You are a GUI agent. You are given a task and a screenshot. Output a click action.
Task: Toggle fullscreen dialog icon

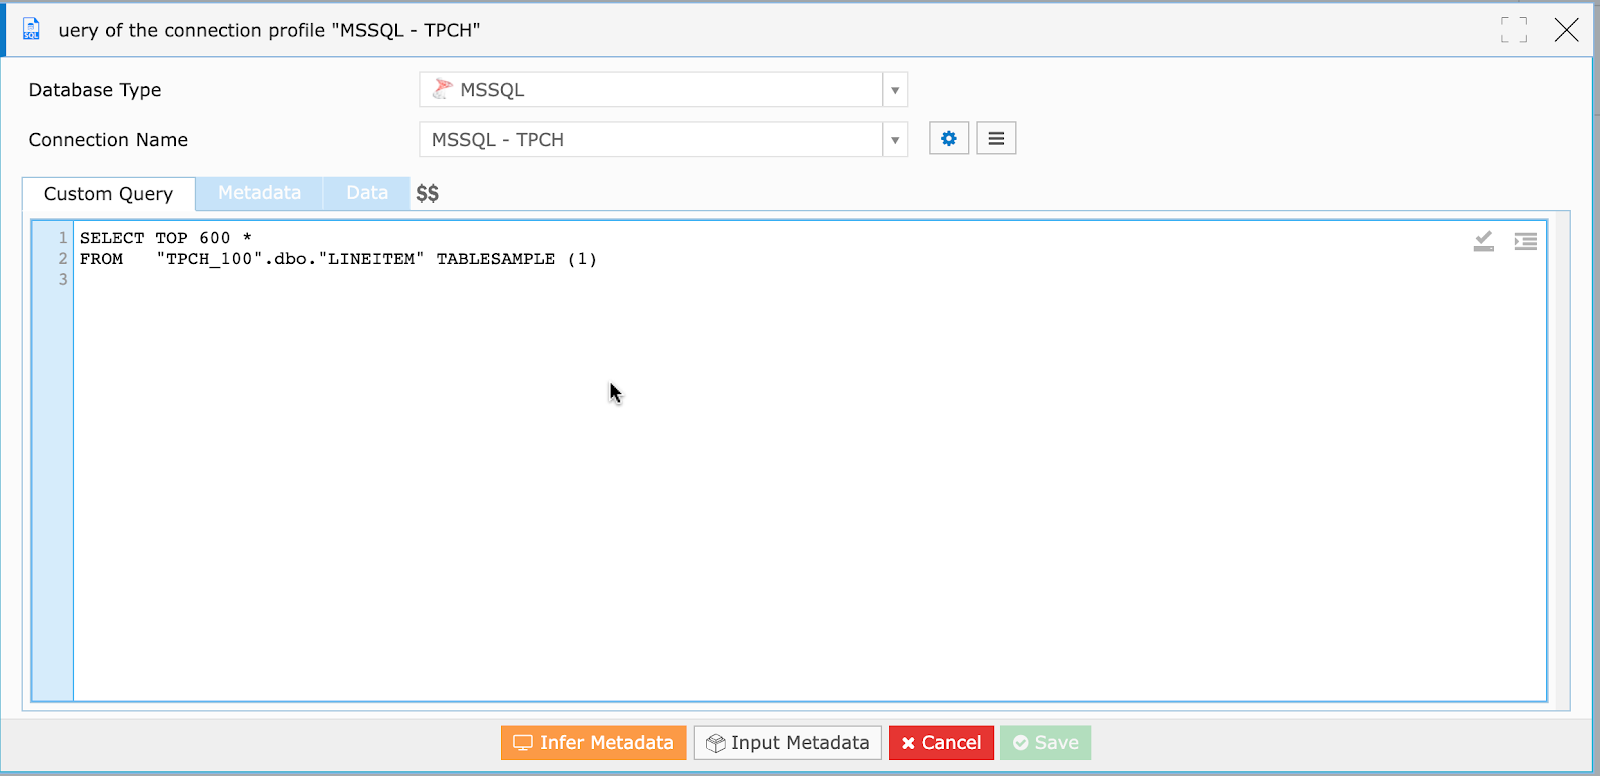(x=1514, y=30)
